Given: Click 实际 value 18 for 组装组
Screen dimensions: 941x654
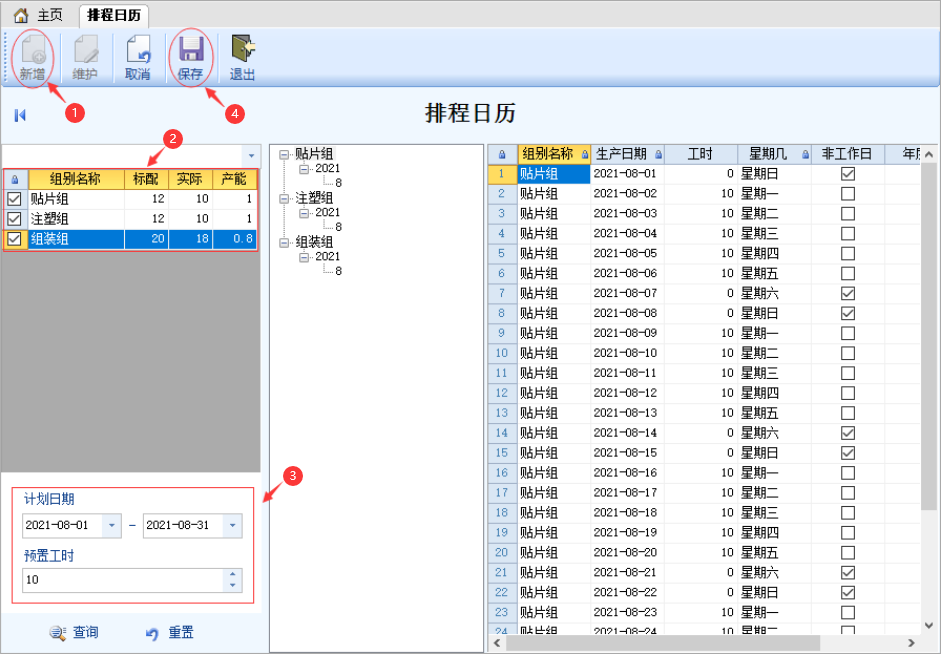Looking at the screenshot, I should click(191, 239).
